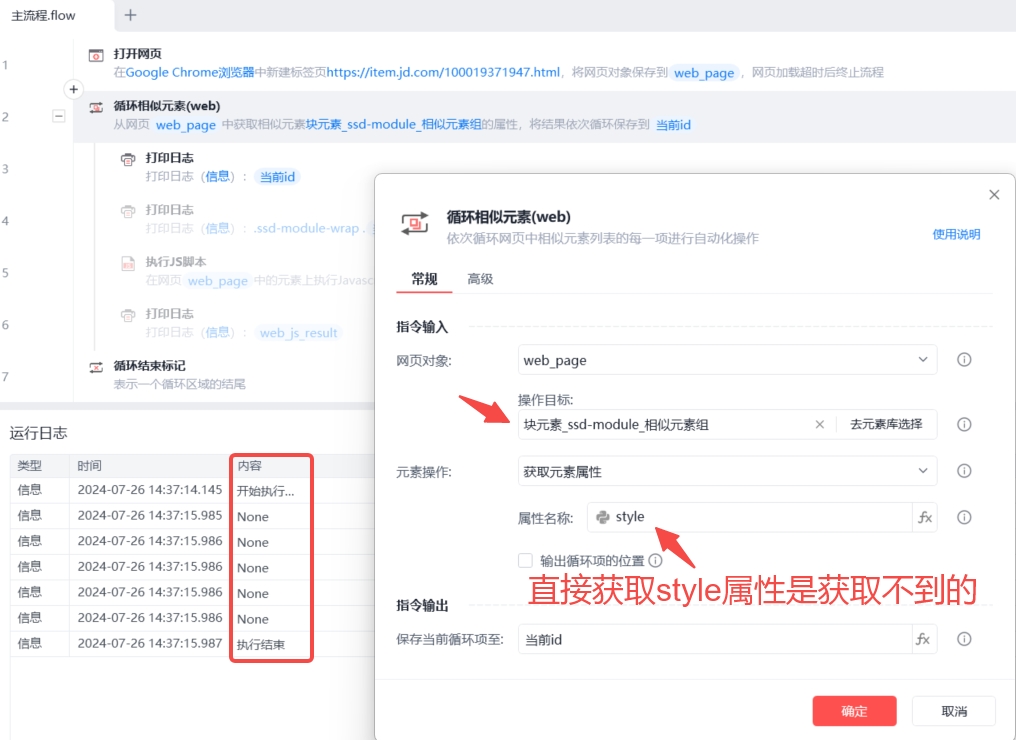Click the 执行JS脚本 step icon
Viewport: 1016px width, 740px height.
coord(128,263)
